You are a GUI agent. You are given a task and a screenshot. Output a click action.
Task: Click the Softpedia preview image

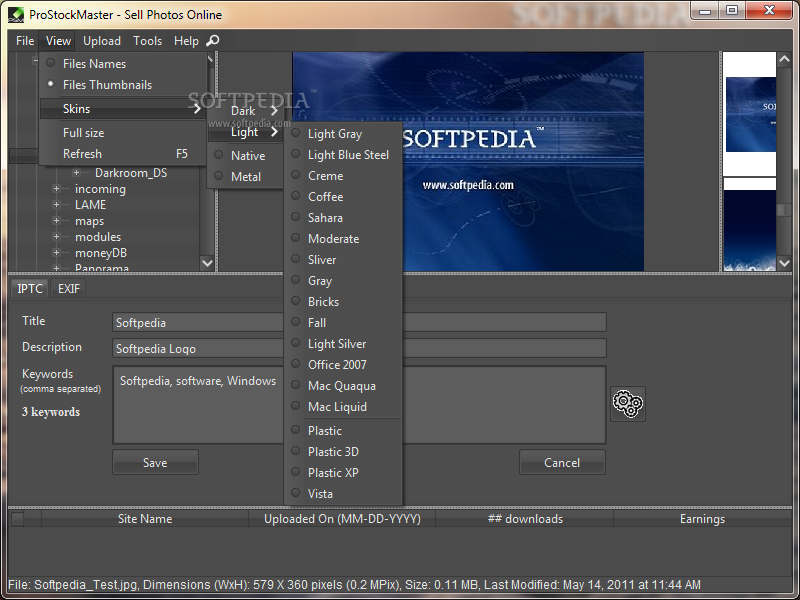tap(468, 161)
